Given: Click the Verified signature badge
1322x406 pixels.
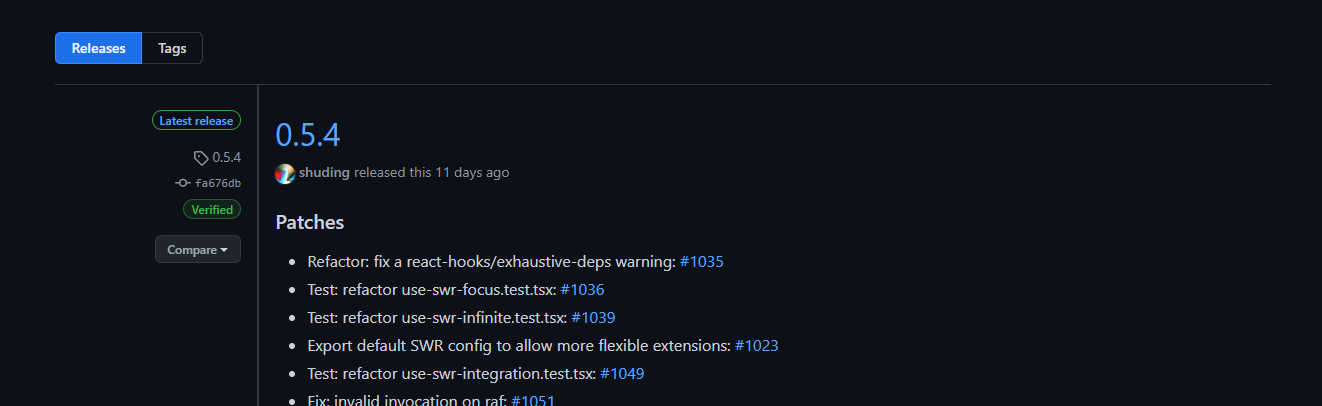Looking at the screenshot, I should click(x=212, y=210).
